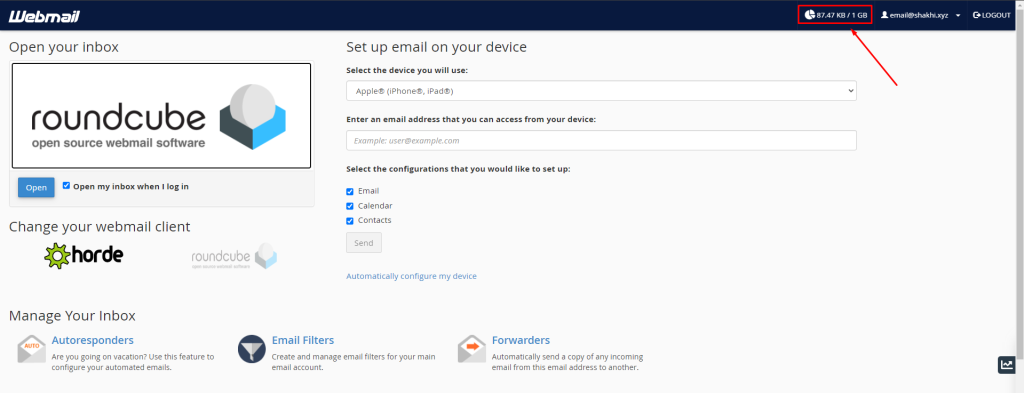Select the Horde webmail client logo
The image size is (1024, 393).
pyautogui.click(x=84, y=255)
